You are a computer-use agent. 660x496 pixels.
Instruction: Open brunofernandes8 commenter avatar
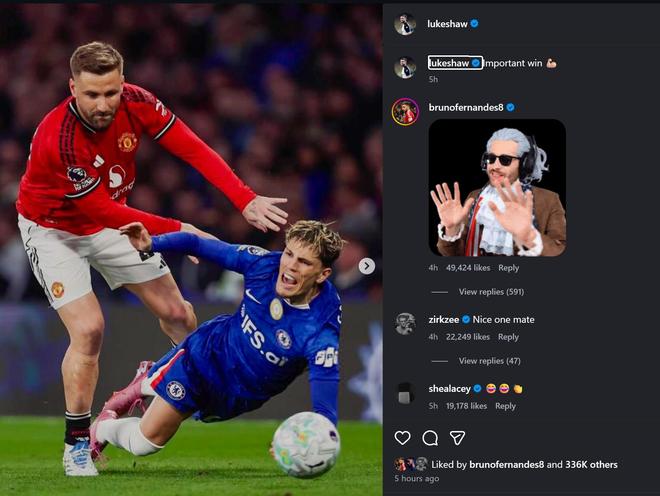click(405, 111)
